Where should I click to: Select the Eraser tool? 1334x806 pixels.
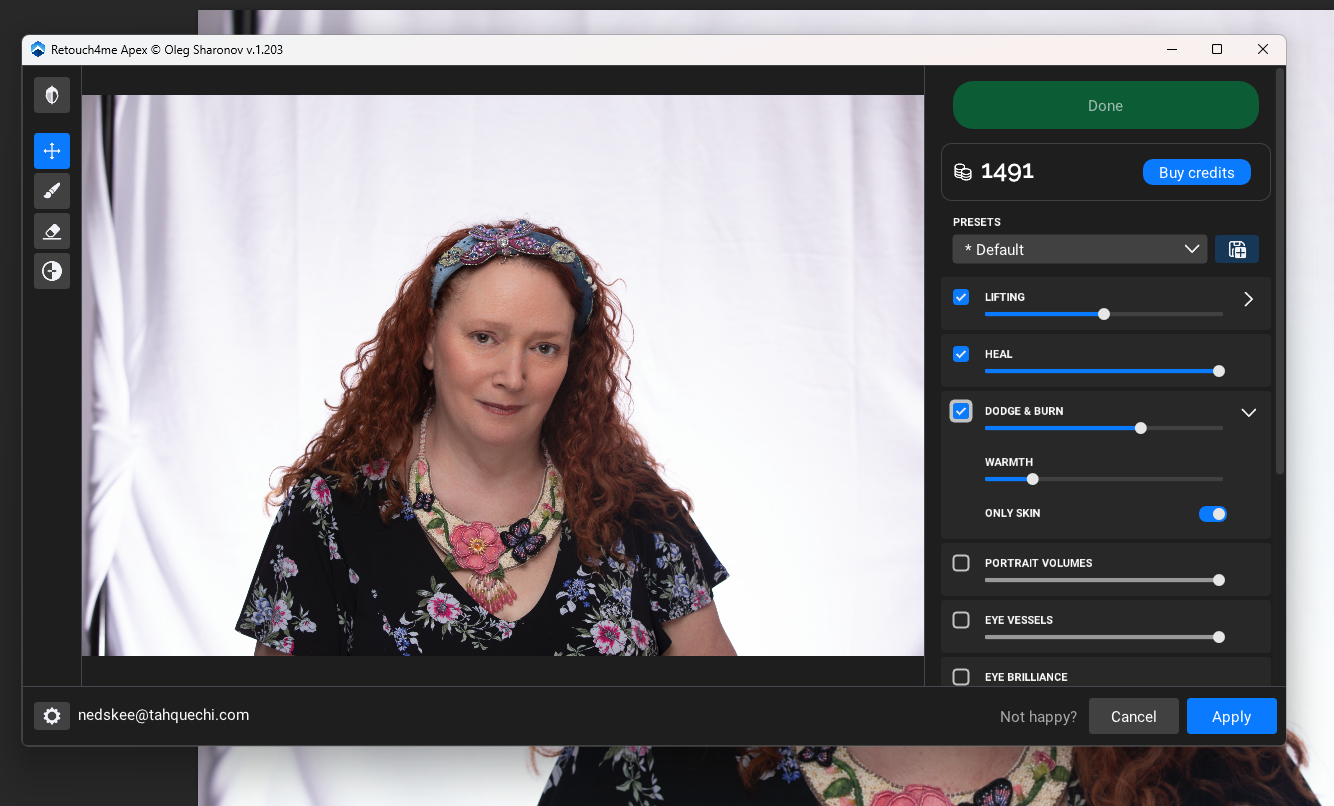coord(52,231)
